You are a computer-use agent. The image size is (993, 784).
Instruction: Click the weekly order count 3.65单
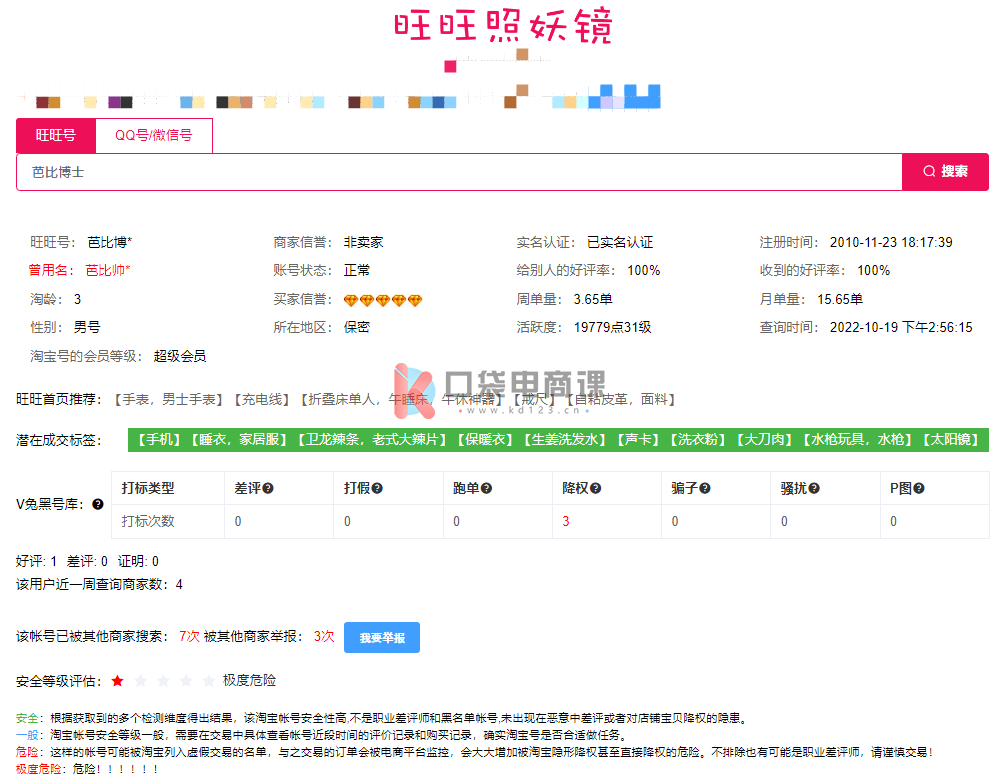(x=593, y=300)
